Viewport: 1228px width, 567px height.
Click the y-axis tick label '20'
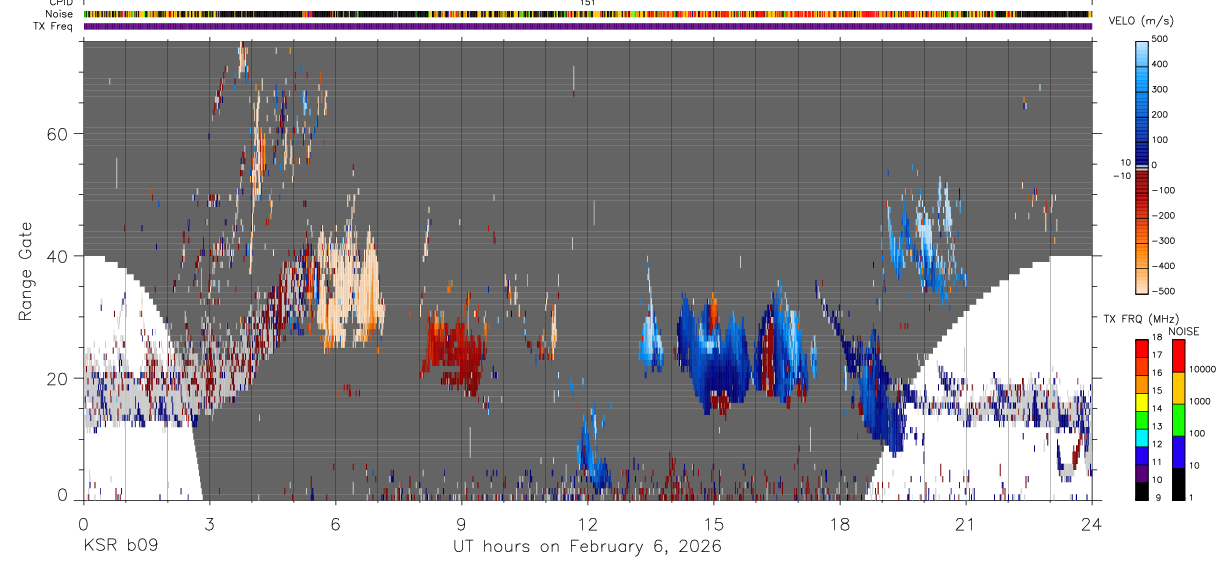coord(57,378)
